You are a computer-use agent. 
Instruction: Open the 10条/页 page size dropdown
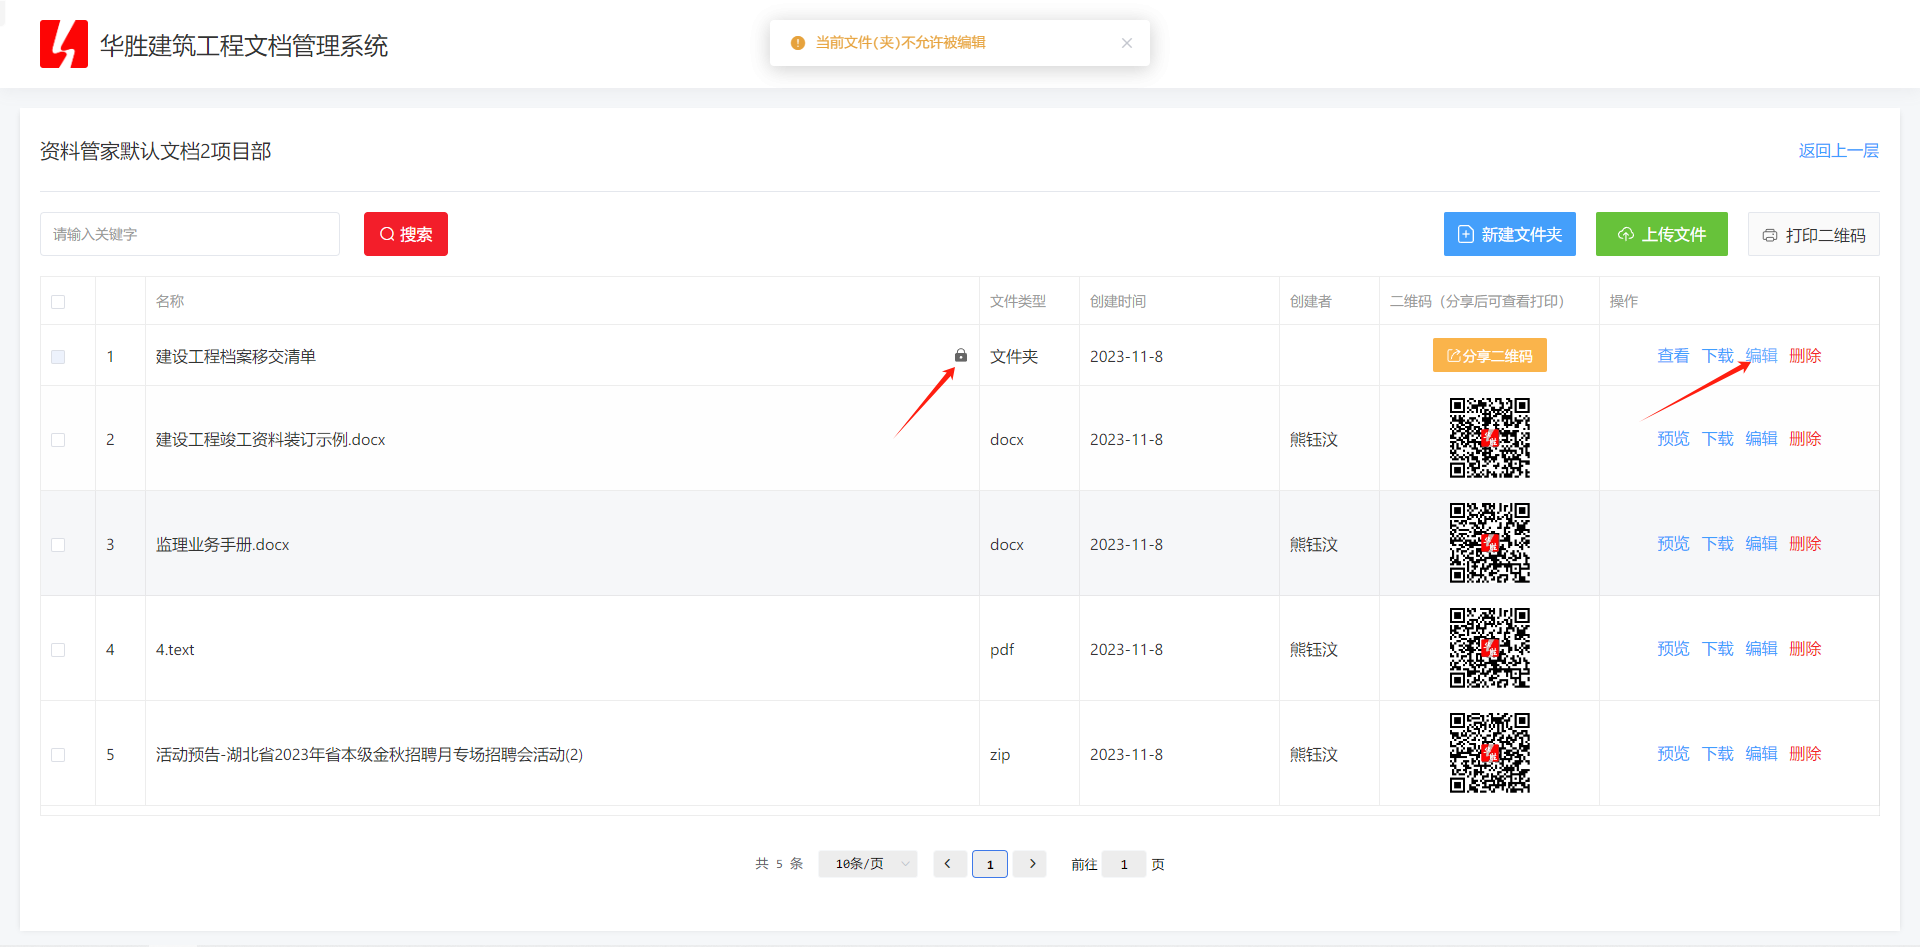[868, 864]
